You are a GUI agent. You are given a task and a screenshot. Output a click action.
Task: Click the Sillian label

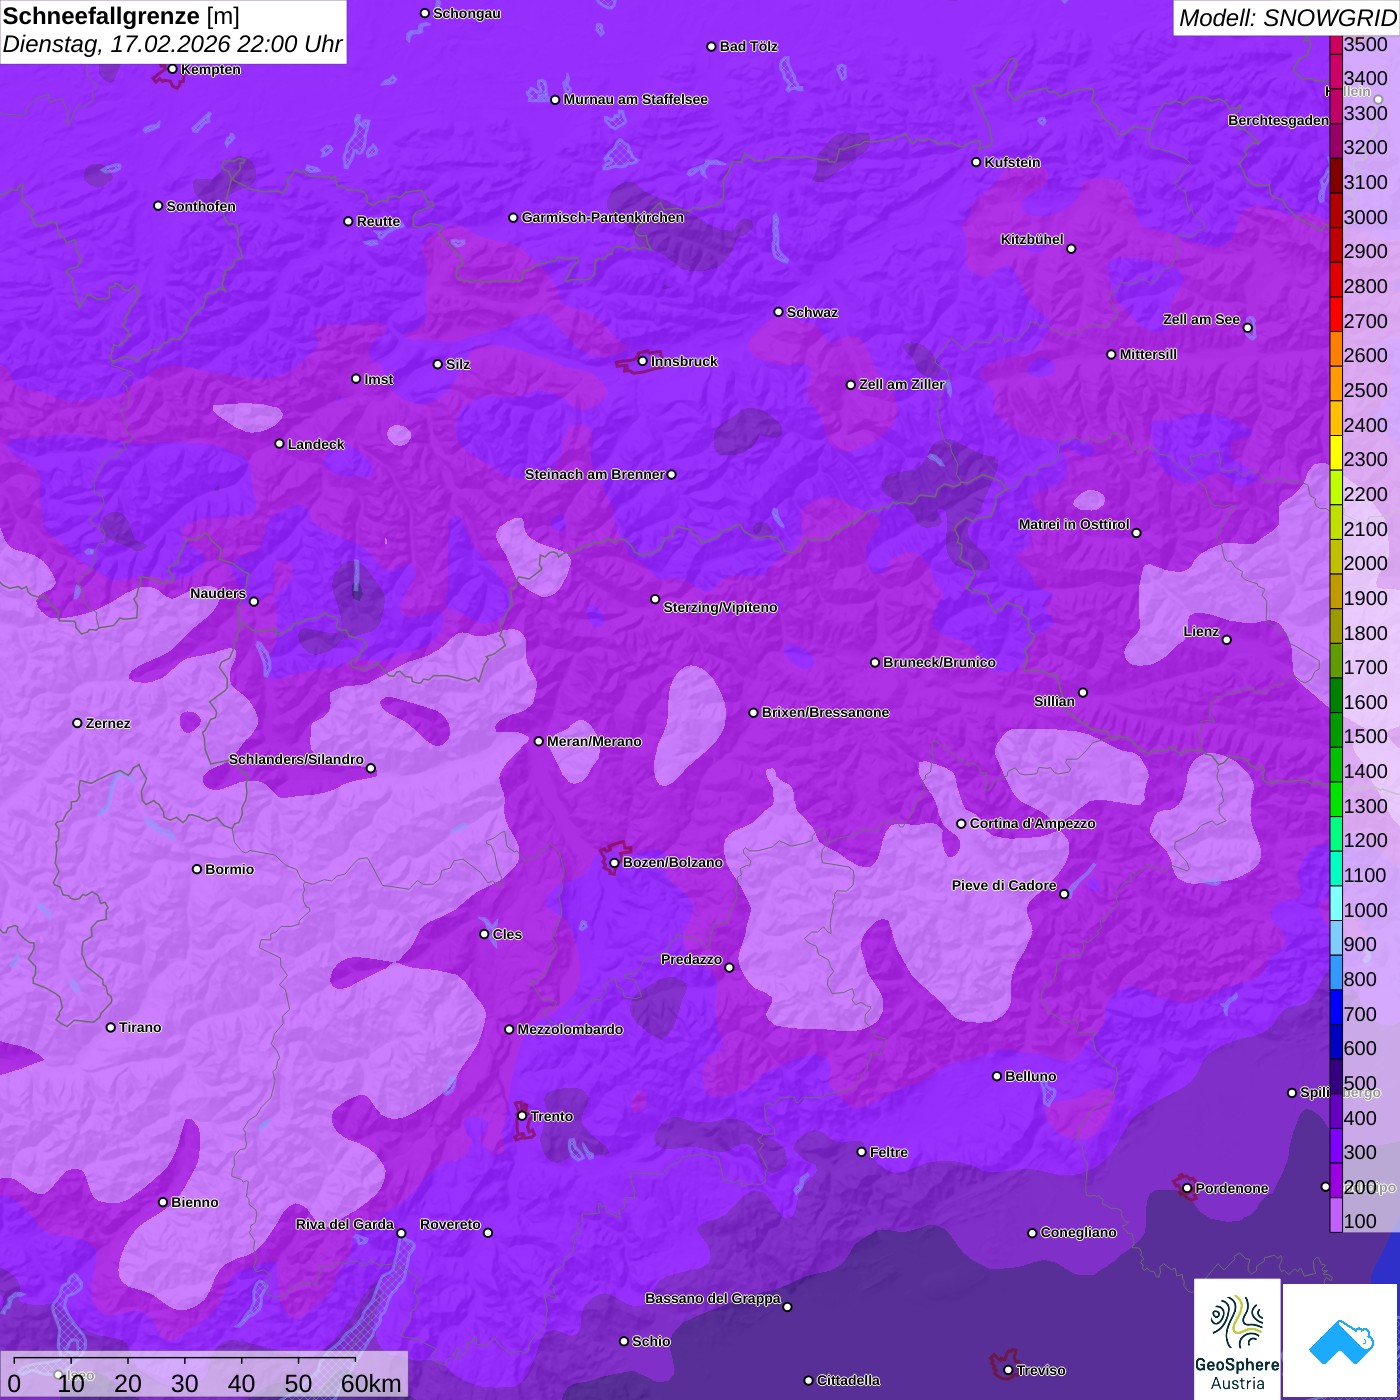tap(1054, 701)
